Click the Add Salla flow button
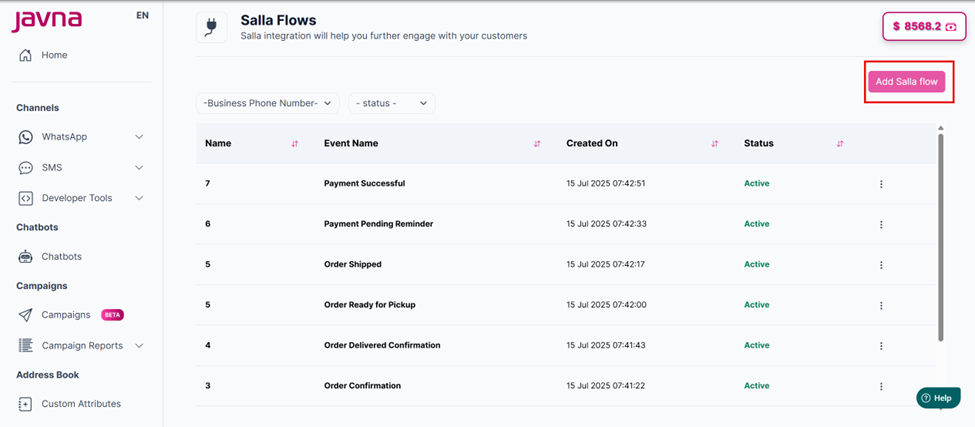This screenshot has height=427, width=975. (907, 81)
